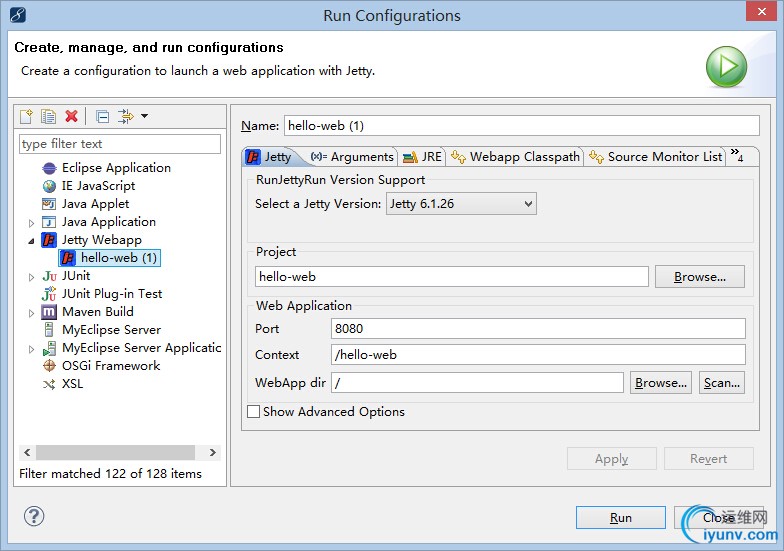Viewport: 784px width, 551px height.
Task: Click the New launch configuration icon
Action: (26, 116)
